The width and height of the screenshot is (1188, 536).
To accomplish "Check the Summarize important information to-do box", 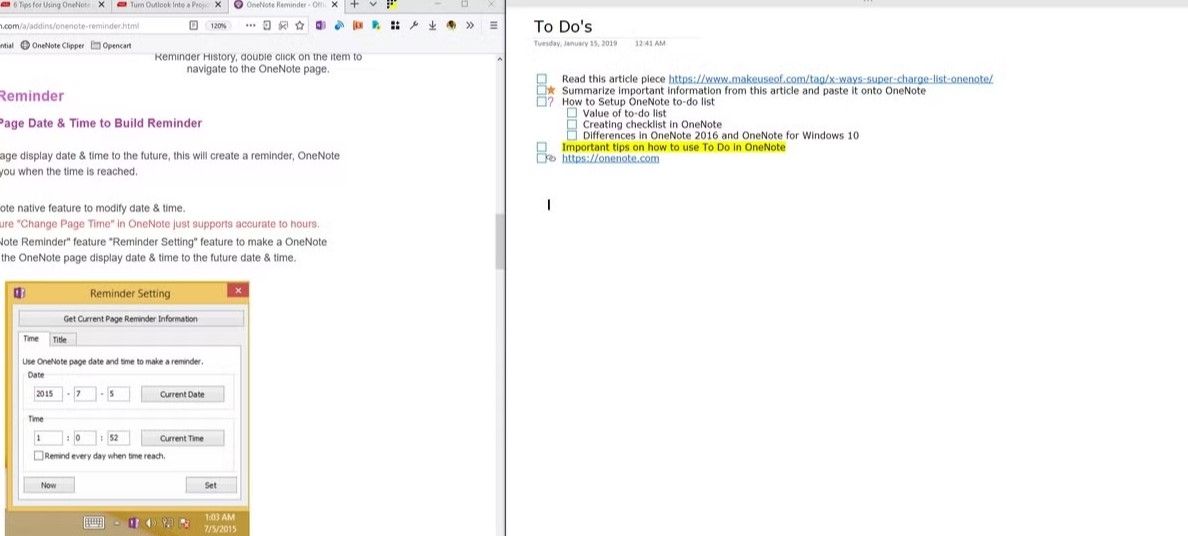I will [542, 90].
